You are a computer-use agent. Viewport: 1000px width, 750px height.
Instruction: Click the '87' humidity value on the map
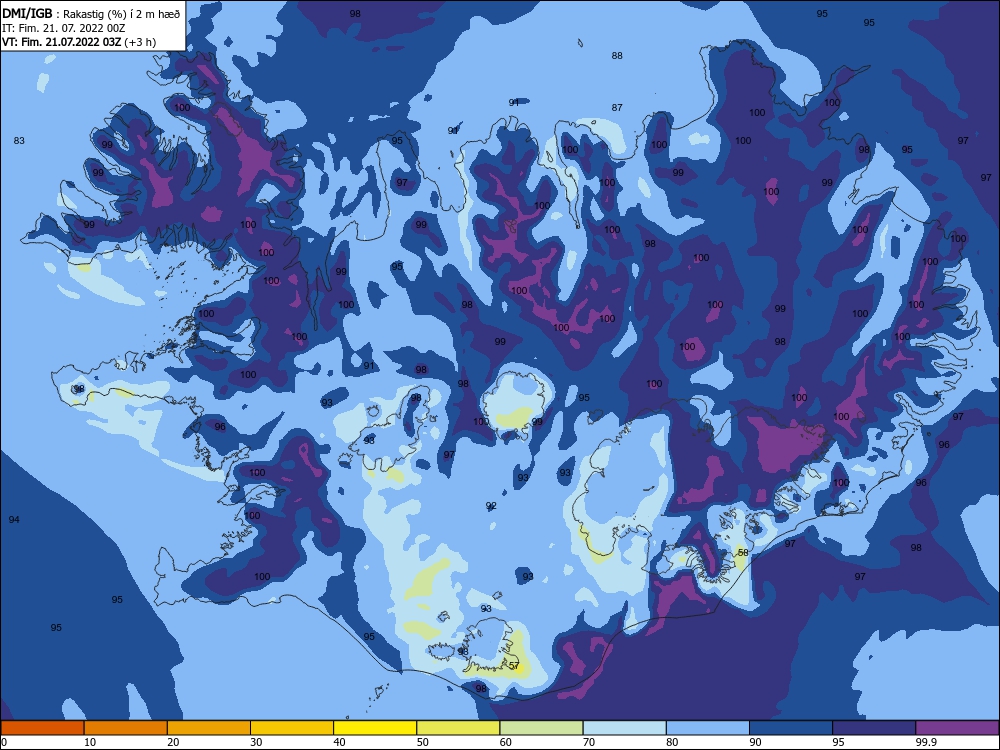click(617, 107)
